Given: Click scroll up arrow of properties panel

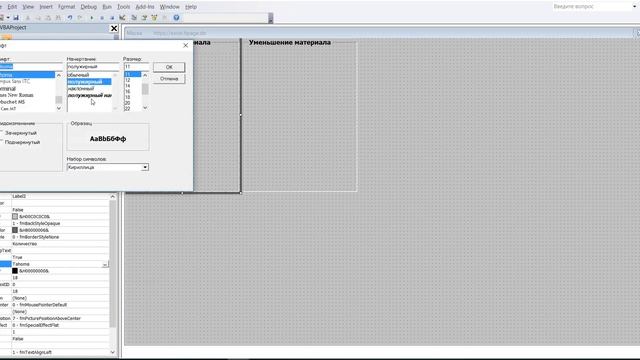Looking at the screenshot, I should click(113, 197).
